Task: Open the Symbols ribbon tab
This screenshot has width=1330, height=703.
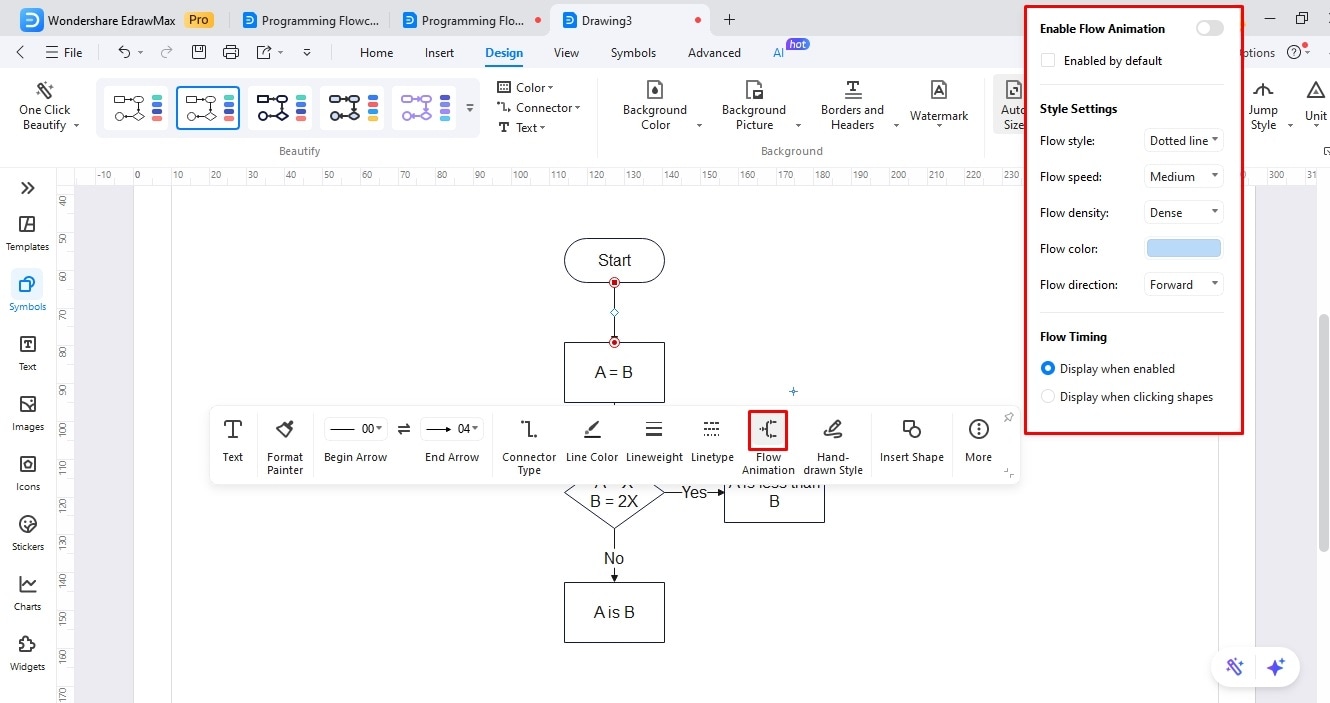Action: tap(633, 53)
